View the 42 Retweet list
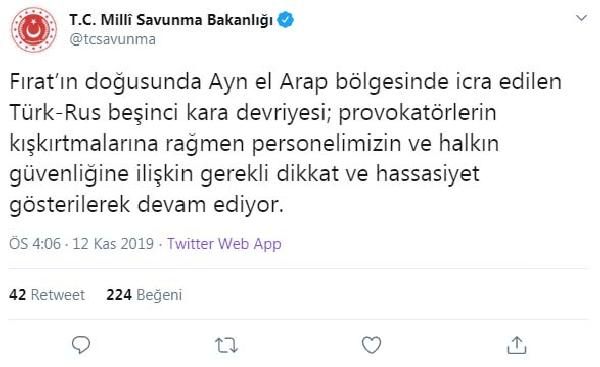Screen dimensions: 600x367 [47, 295]
